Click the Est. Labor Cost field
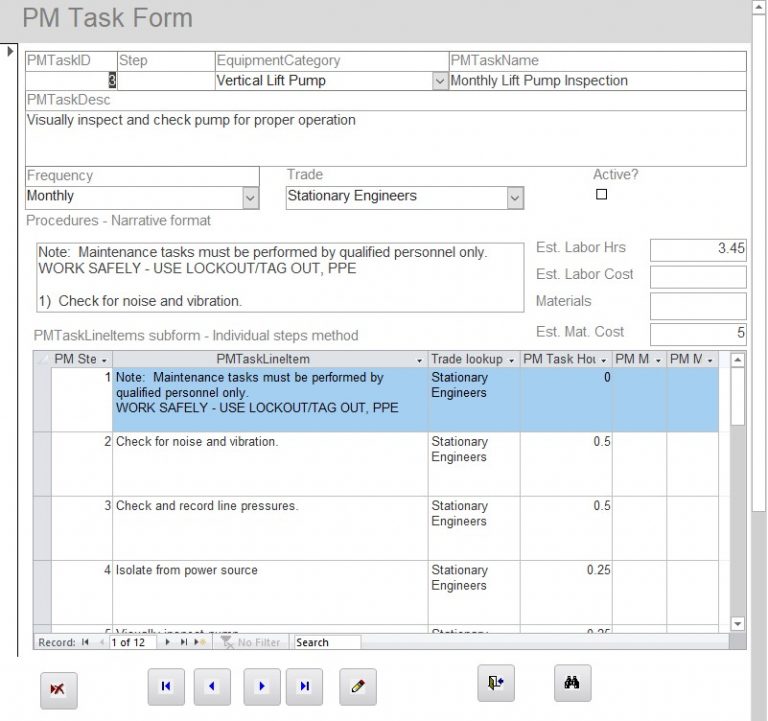The width and height of the screenshot is (768, 721). (698, 277)
